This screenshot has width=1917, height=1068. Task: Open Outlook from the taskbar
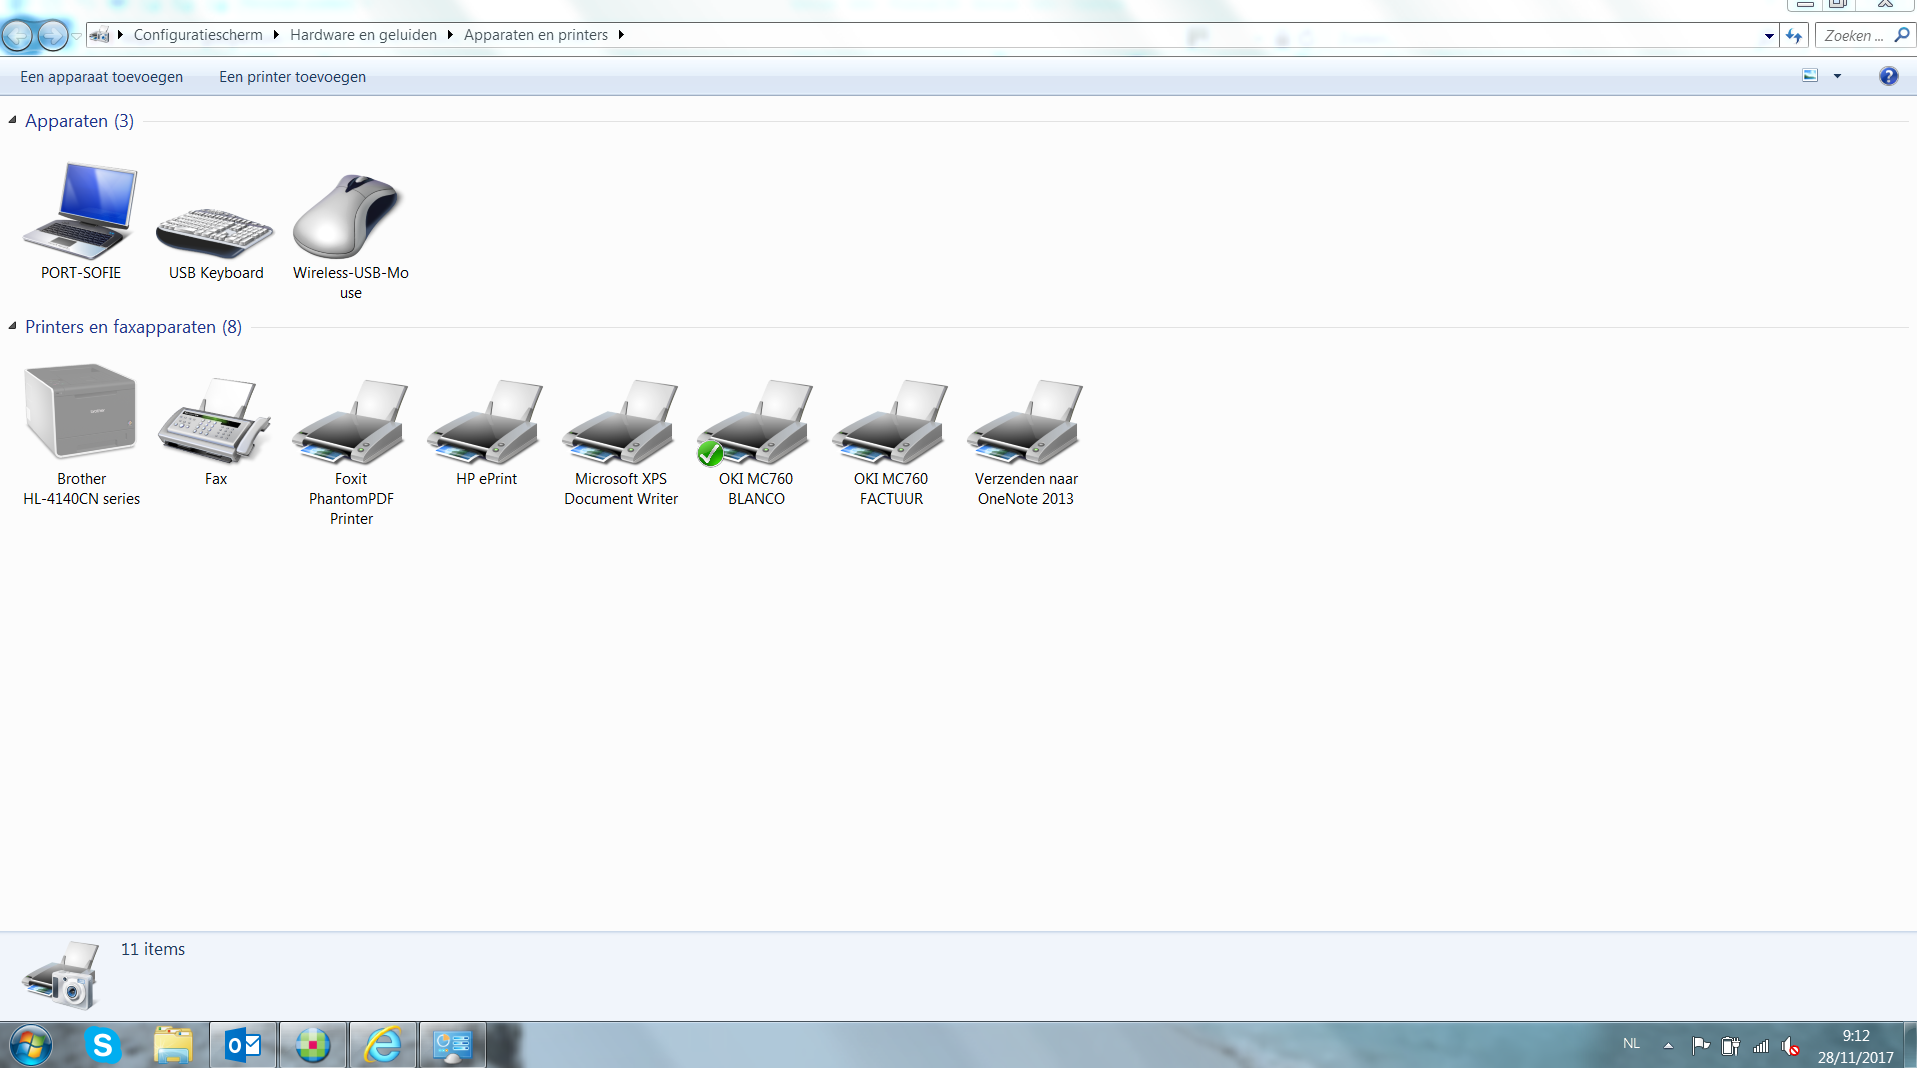point(243,1045)
